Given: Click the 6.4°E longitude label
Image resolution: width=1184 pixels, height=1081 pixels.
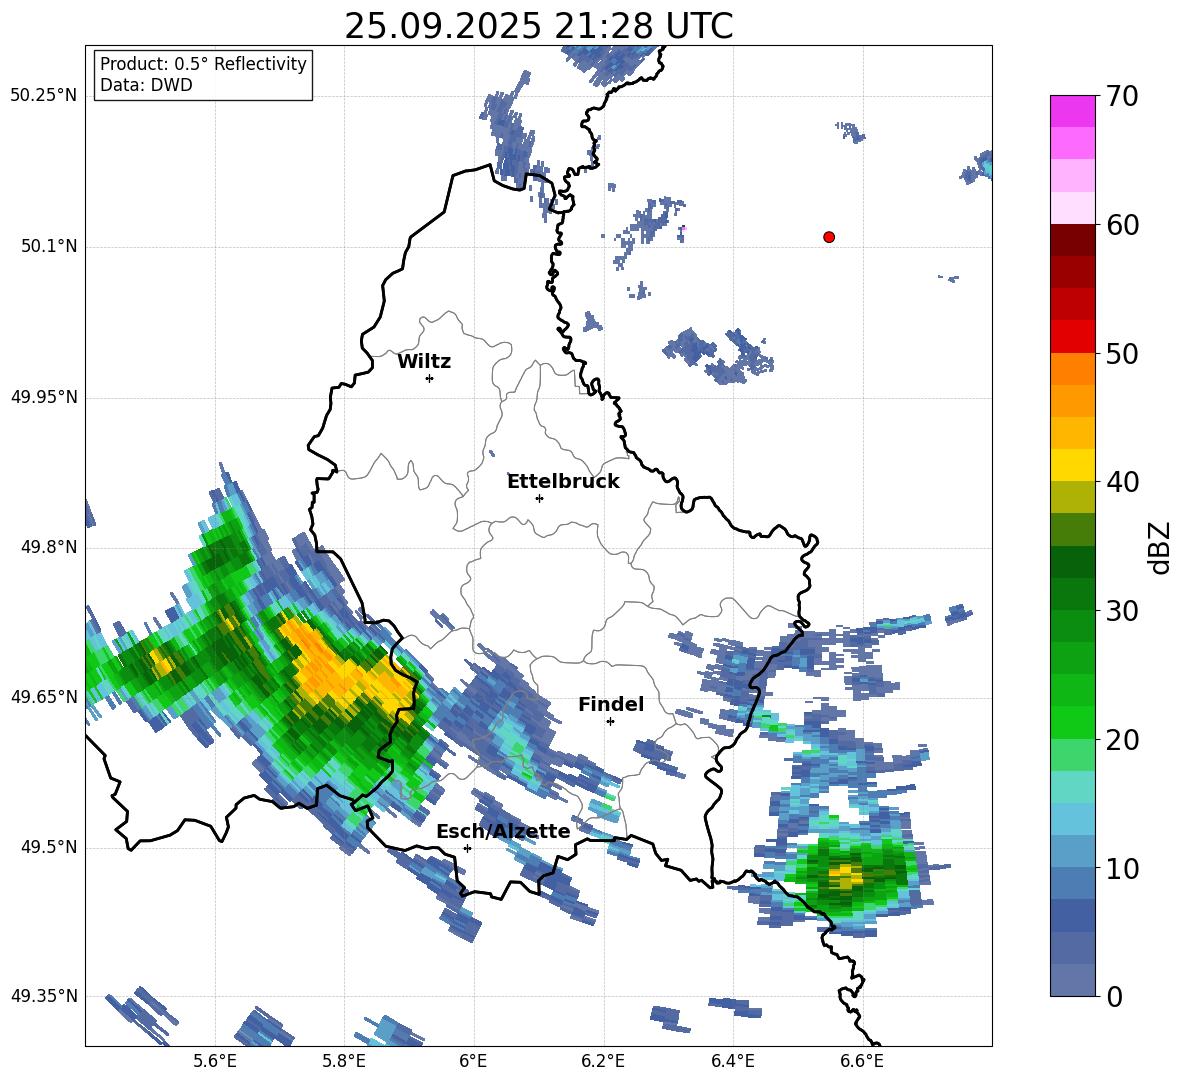Looking at the screenshot, I should [x=732, y=1061].
